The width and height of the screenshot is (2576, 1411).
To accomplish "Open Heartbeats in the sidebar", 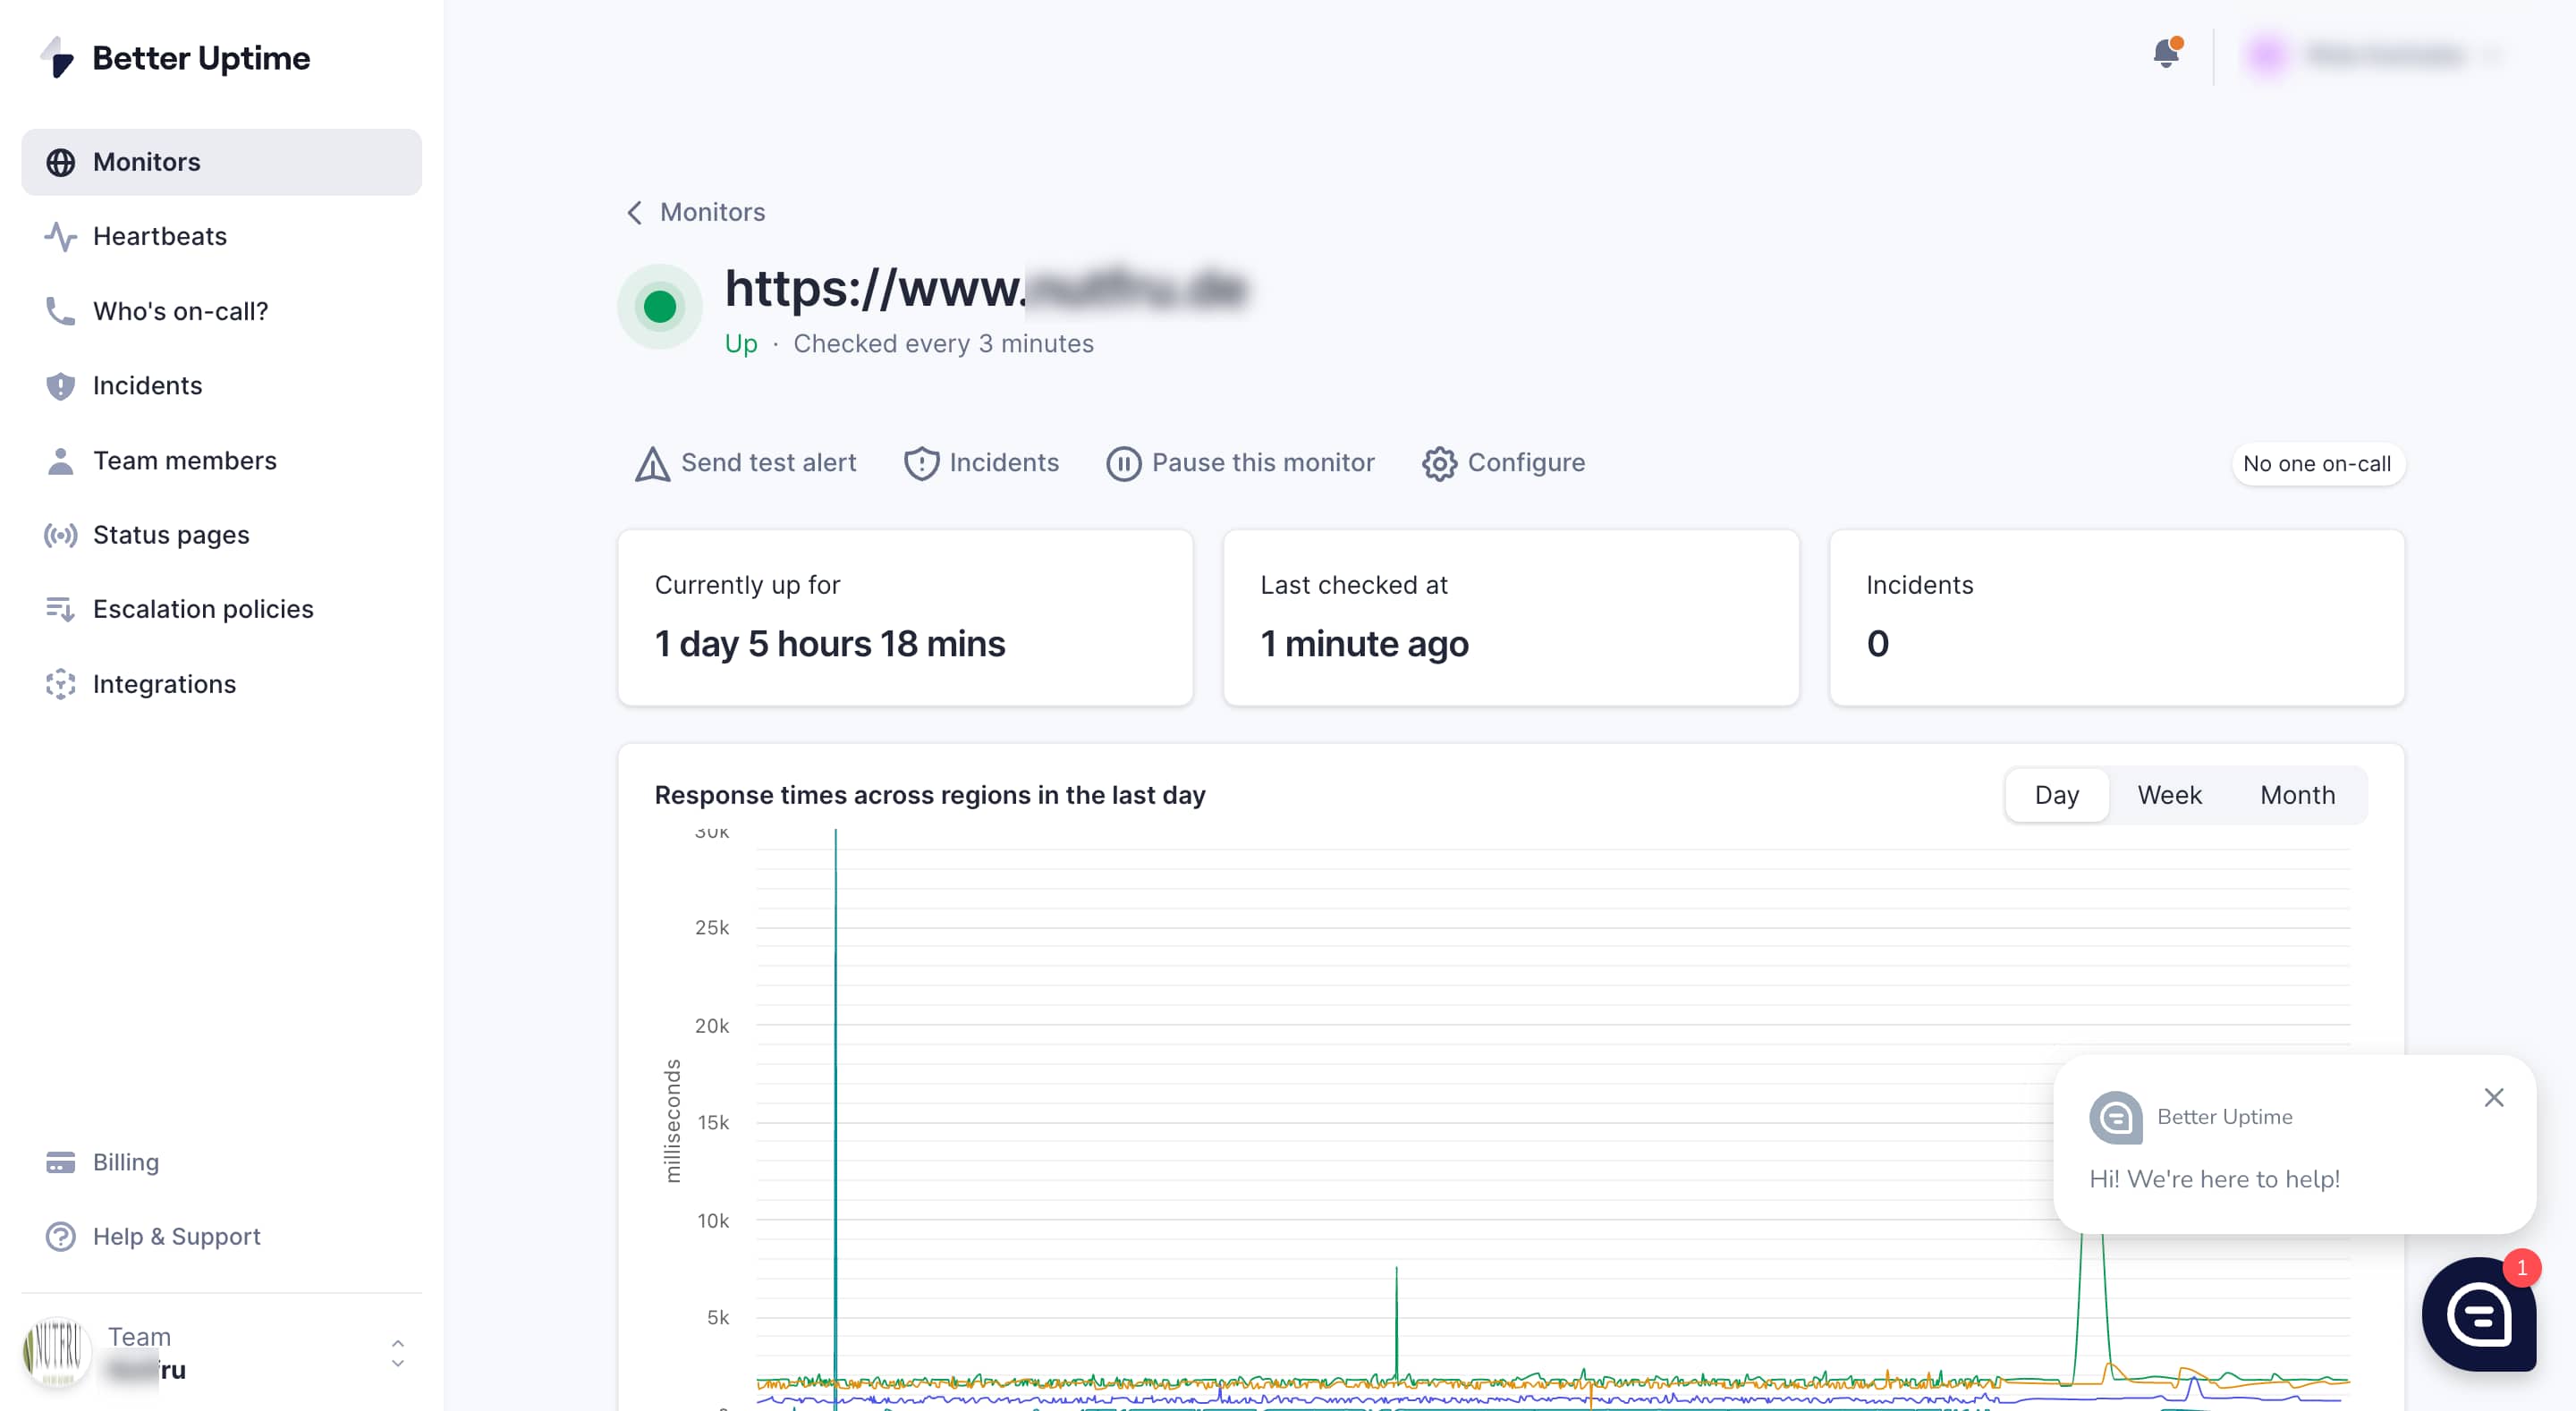I will 222,237.
